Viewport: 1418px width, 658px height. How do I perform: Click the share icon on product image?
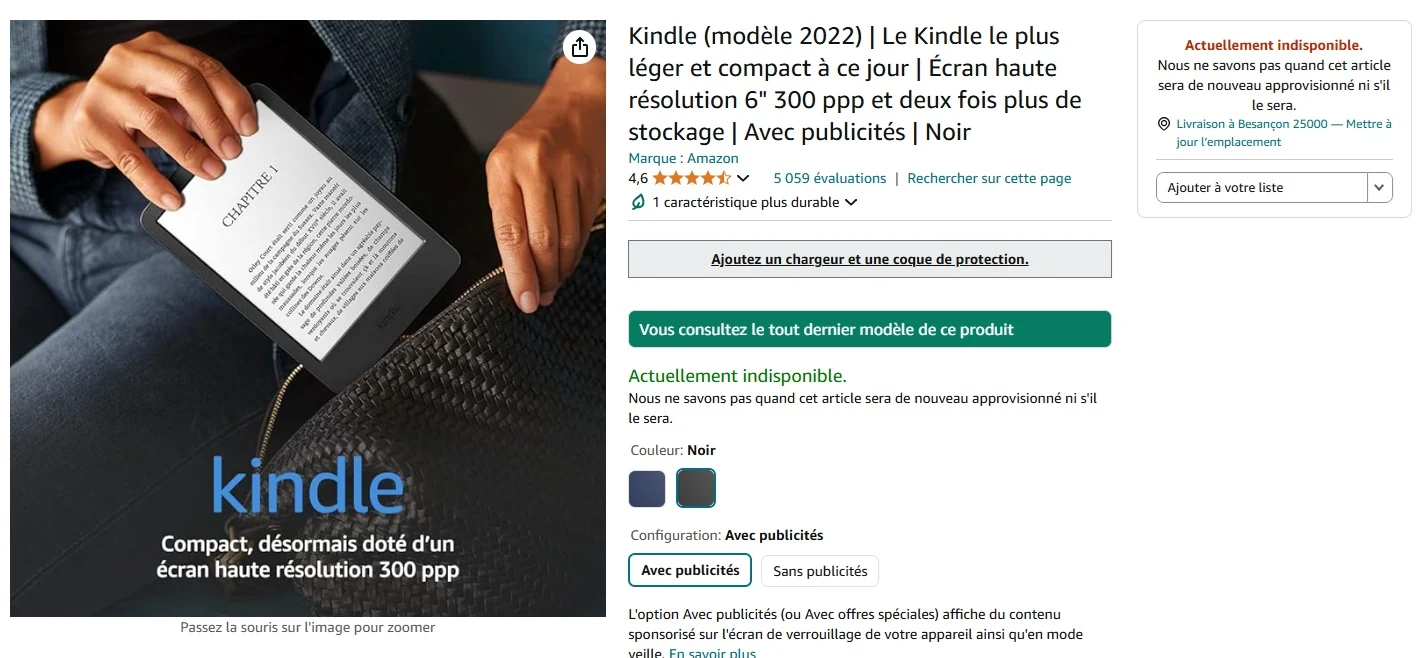pyautogui.click(x=579, y=46)
